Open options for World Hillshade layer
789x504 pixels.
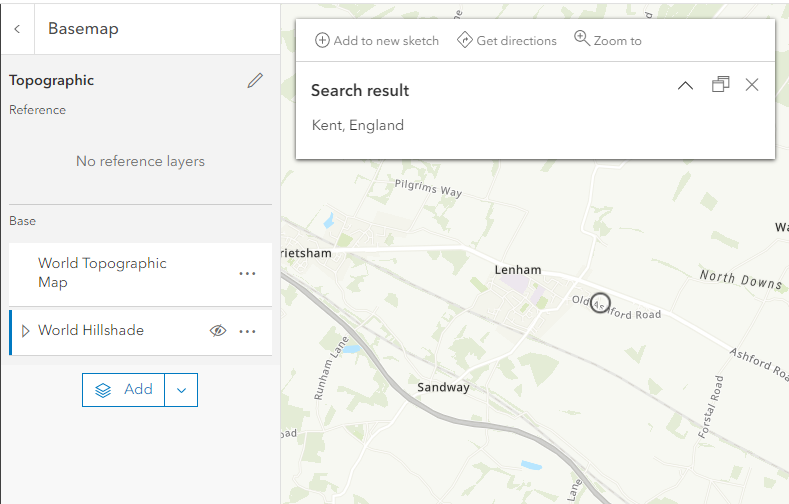[247, 331]
